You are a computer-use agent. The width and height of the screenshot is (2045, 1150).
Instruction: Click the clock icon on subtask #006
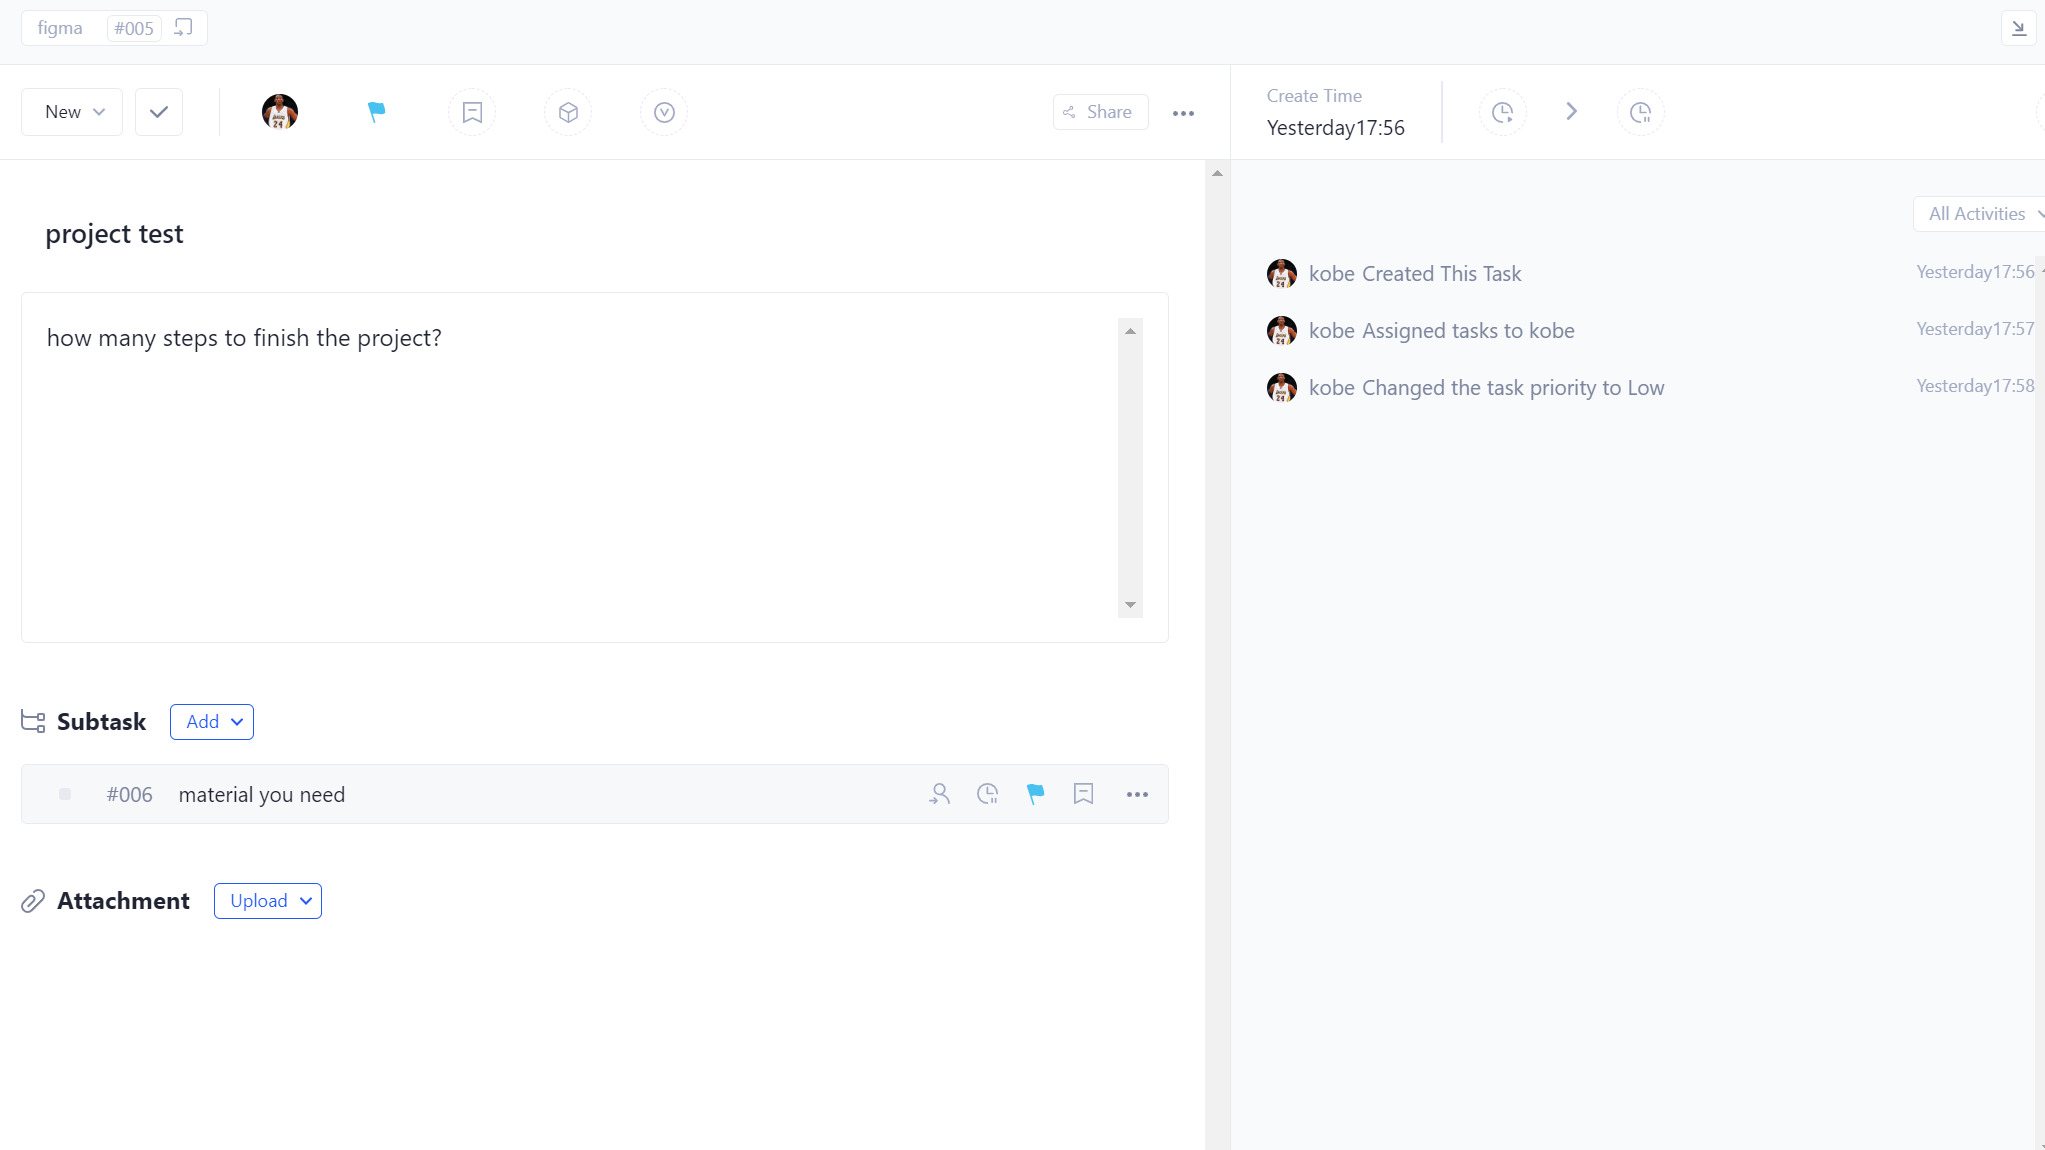coord(987,794)
